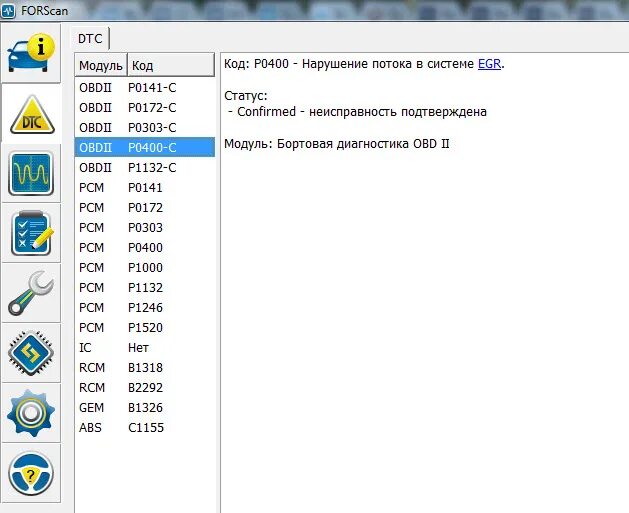Viewport: 629px width, 513px height.
Task: Select highlighted OBDII P0400-C row
Action: coord(145,147)
